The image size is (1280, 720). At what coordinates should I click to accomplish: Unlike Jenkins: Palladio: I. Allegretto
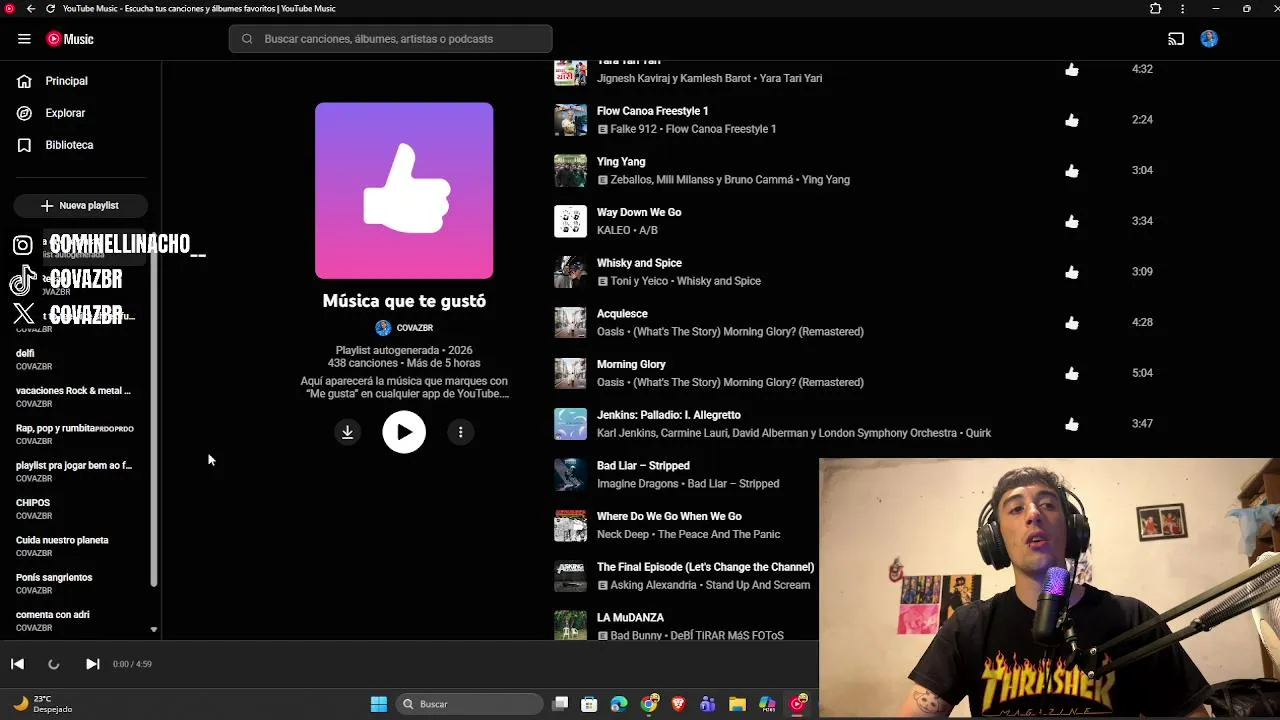pos(1072,424)
